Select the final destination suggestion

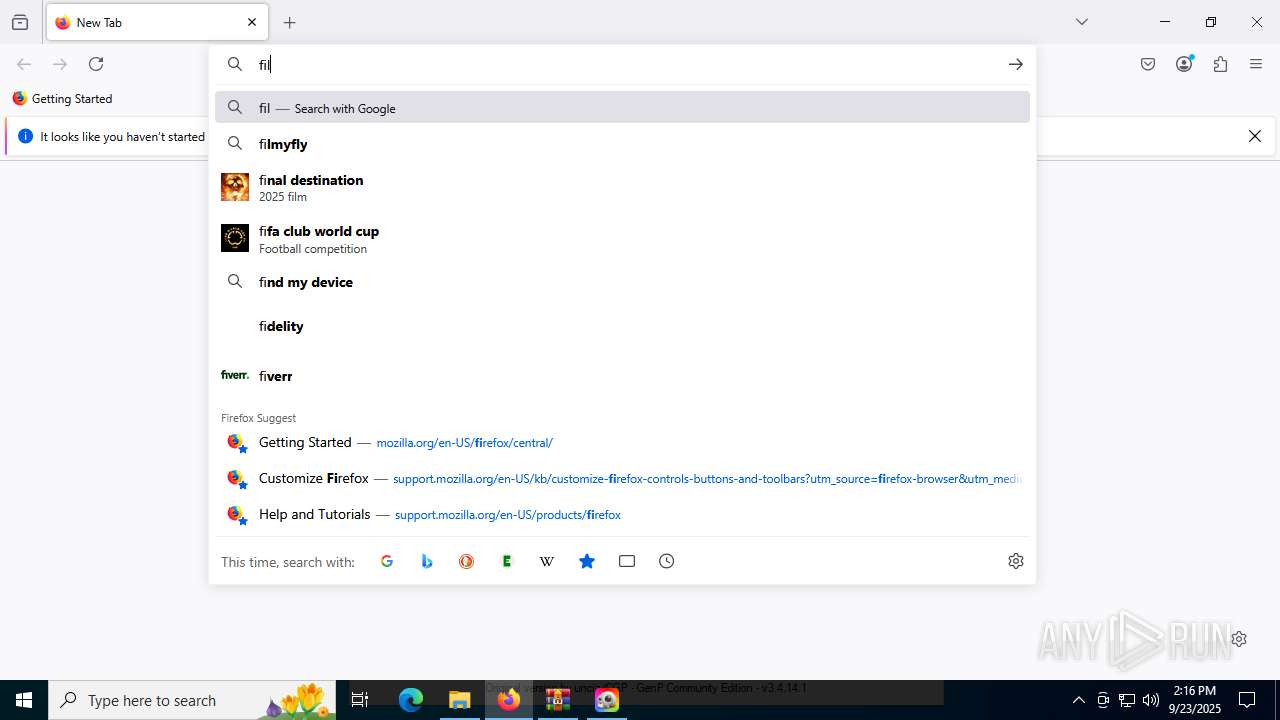(x=622, y=187)
